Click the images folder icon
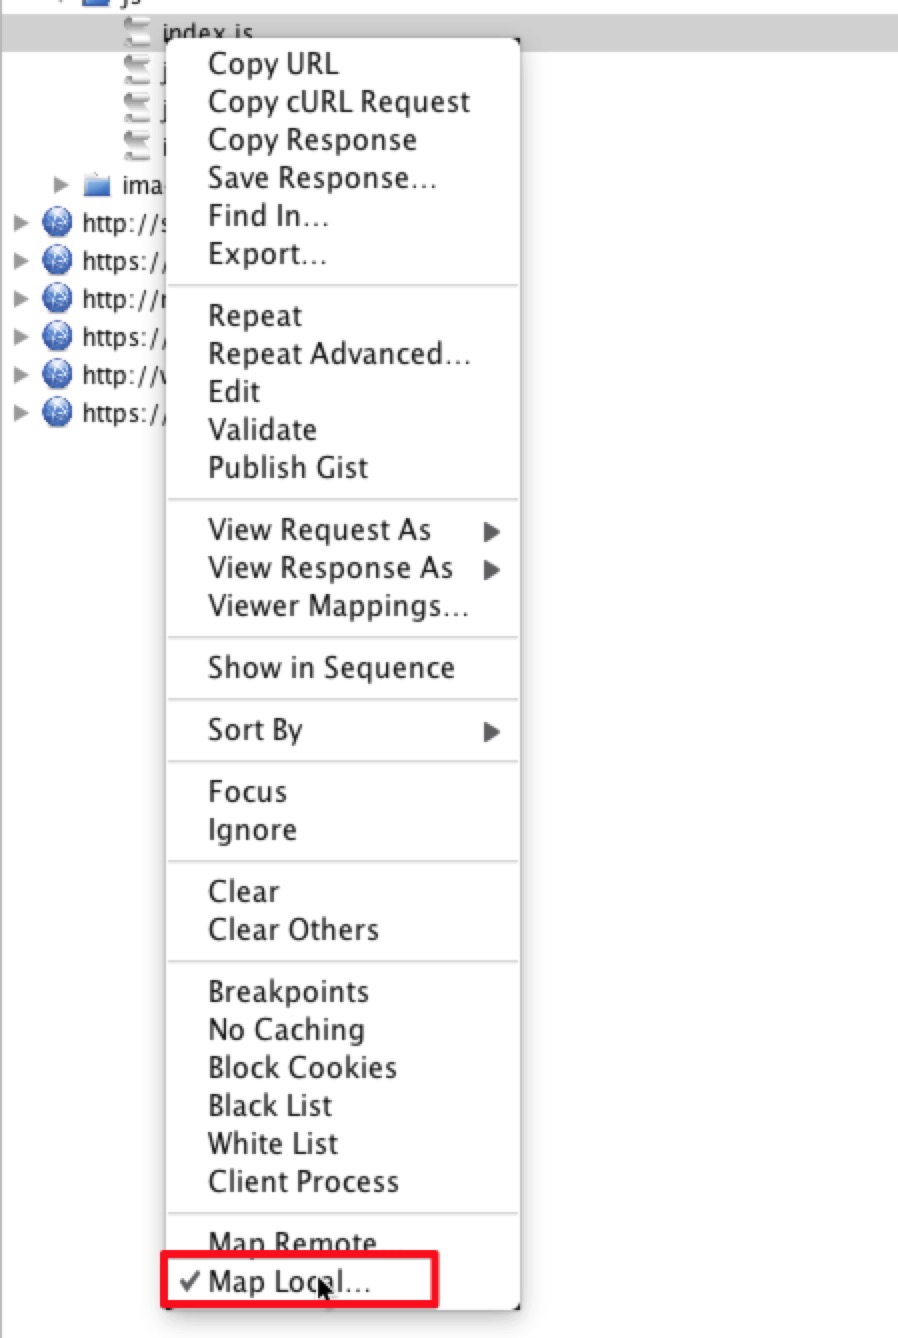Screen dimensions: 898x1338 pyautogui.click(x=97, y=185)
